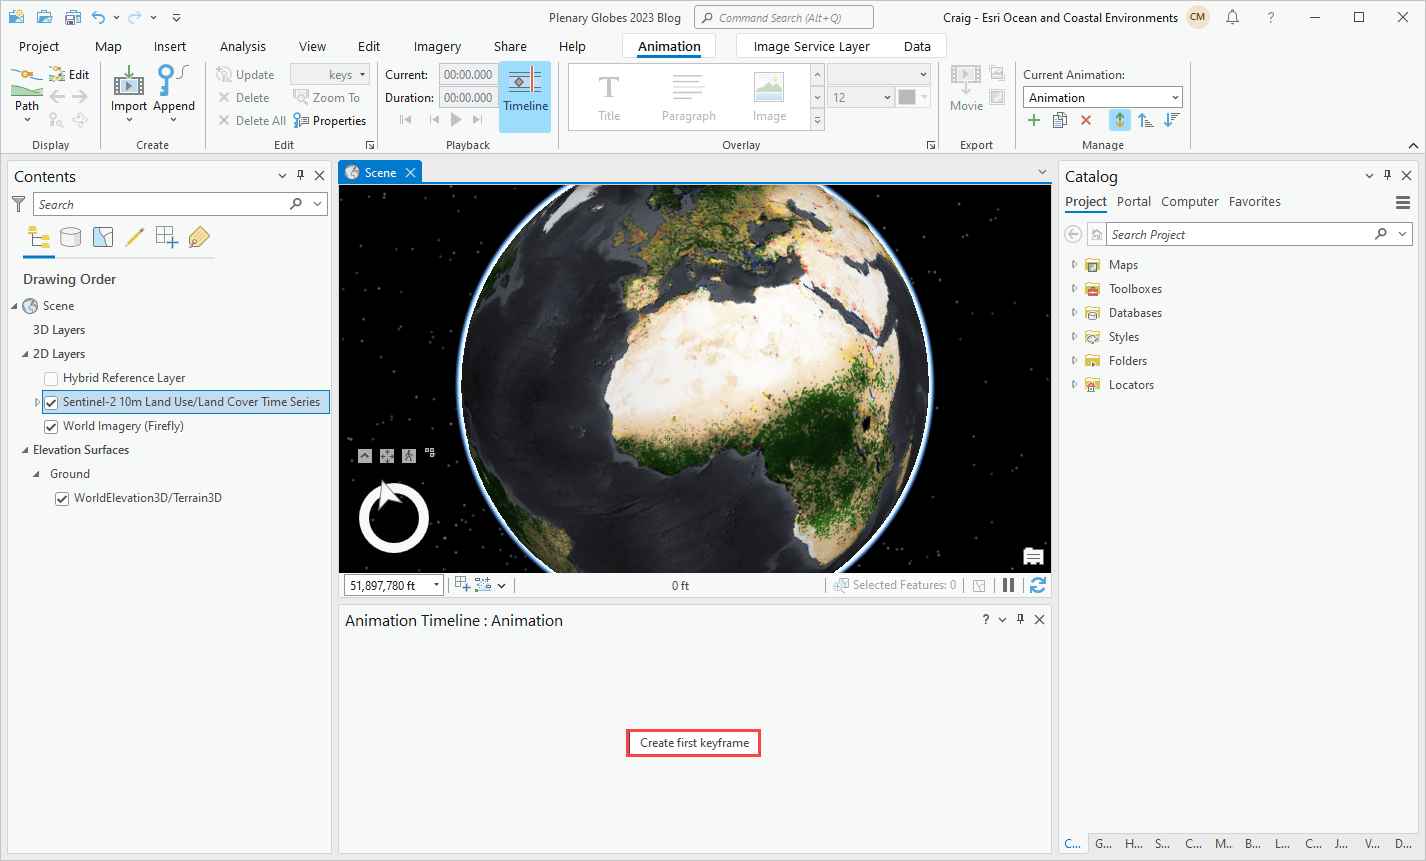Select List By Data Source cylinder icon
This screenshot has width=1426, height=861.
pos(70,237)
